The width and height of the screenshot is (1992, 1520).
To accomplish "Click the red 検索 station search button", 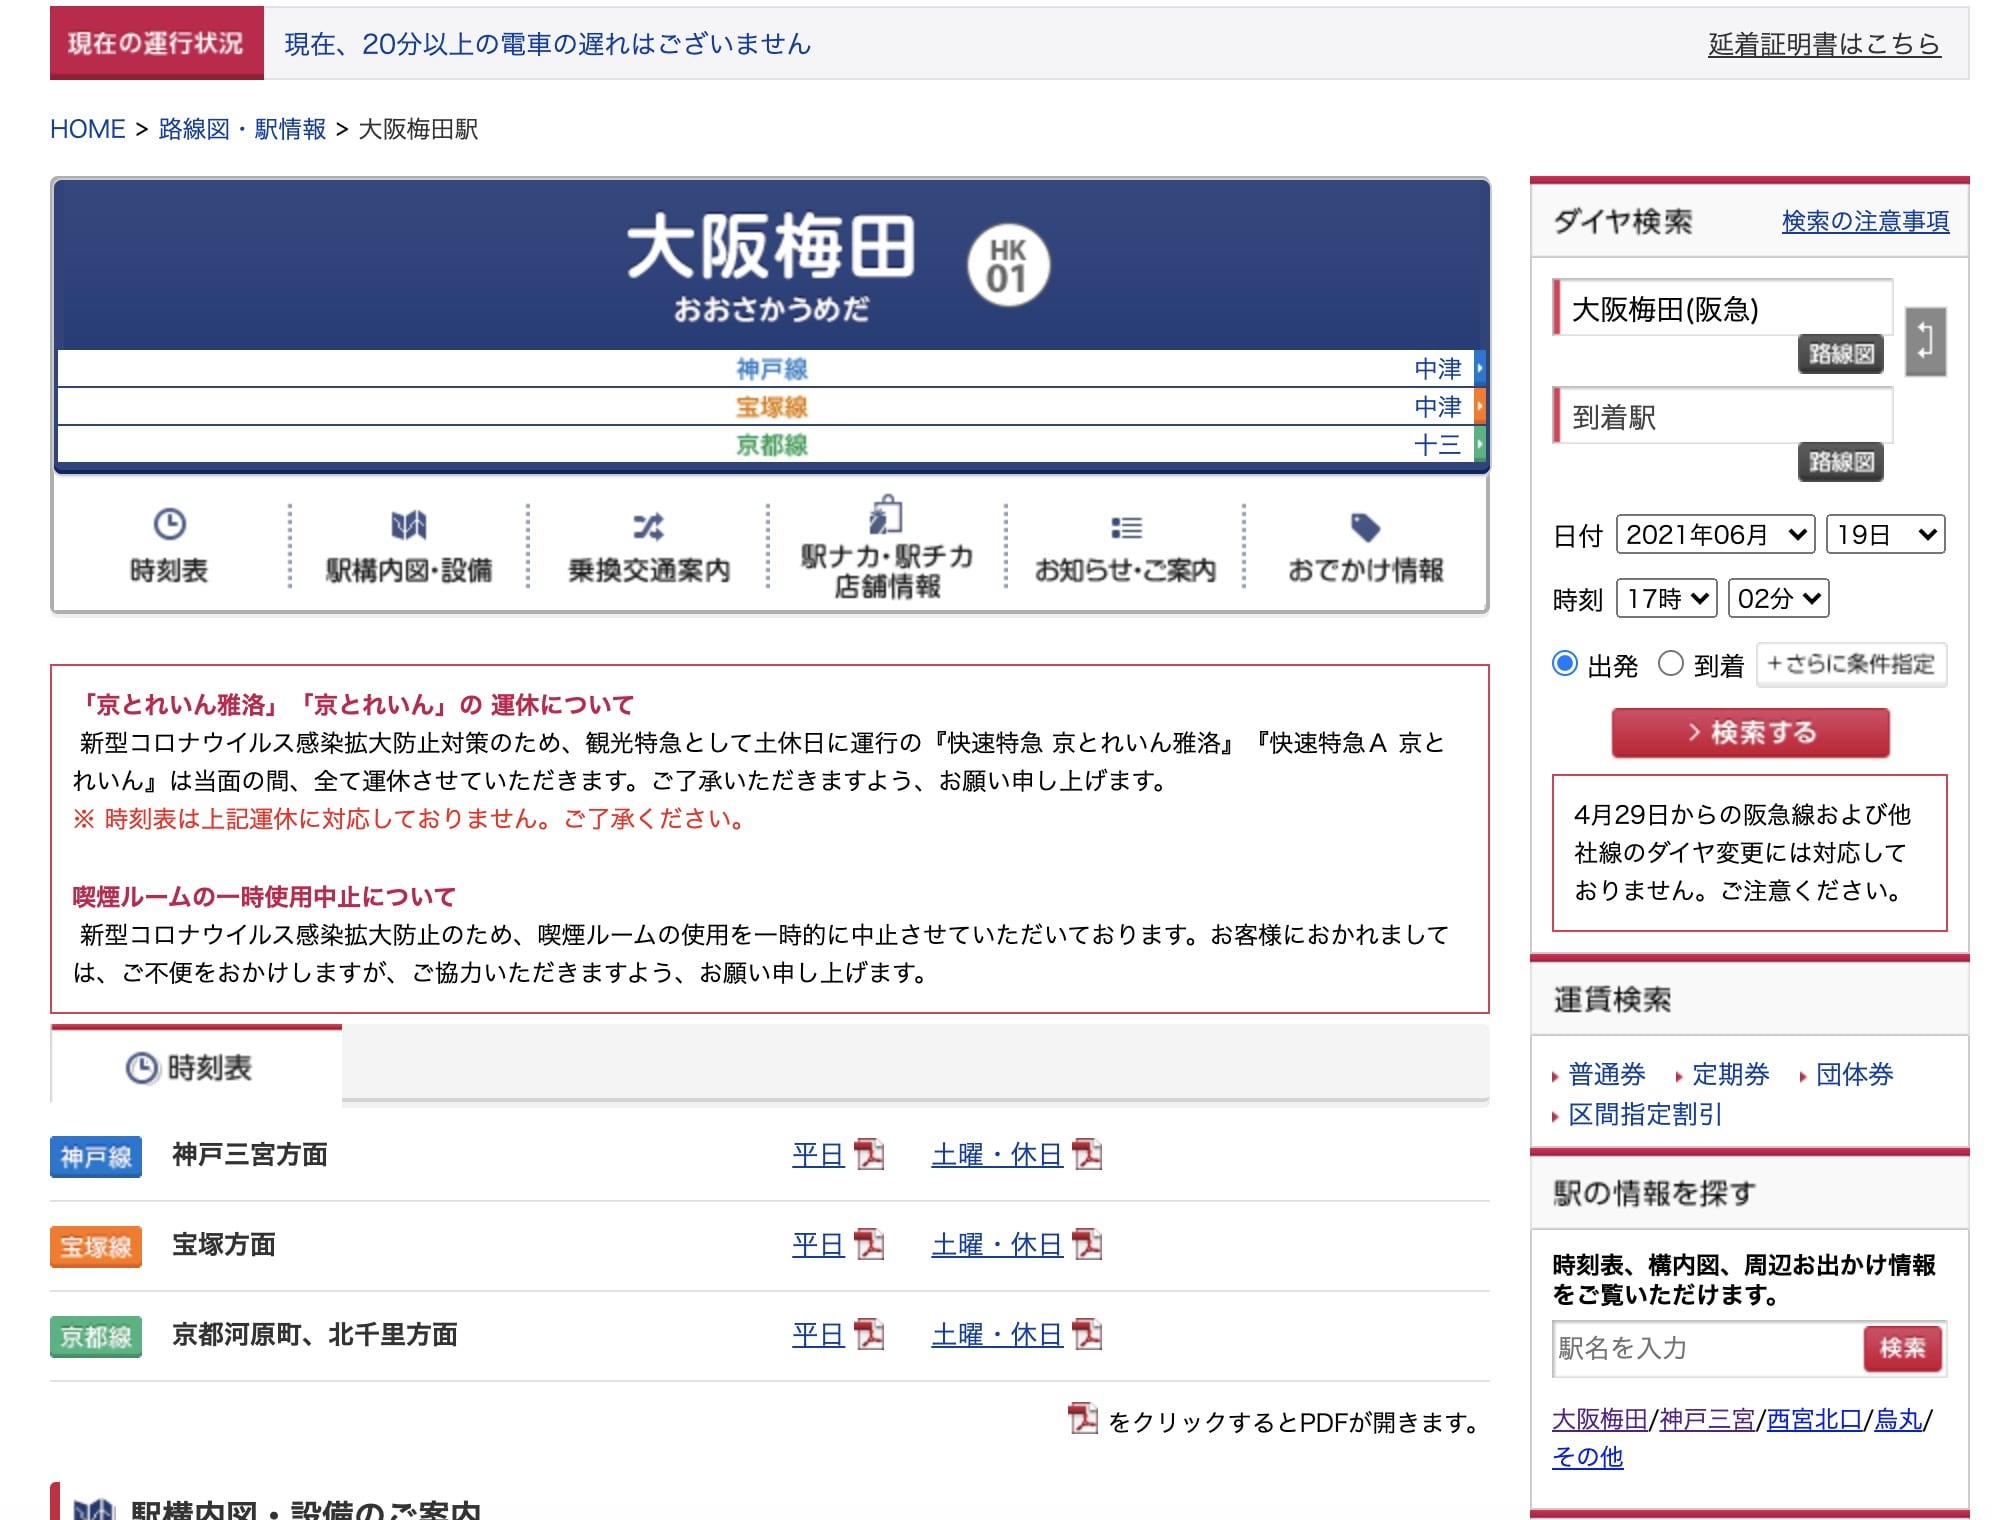I will [x=1902, y=1348].
